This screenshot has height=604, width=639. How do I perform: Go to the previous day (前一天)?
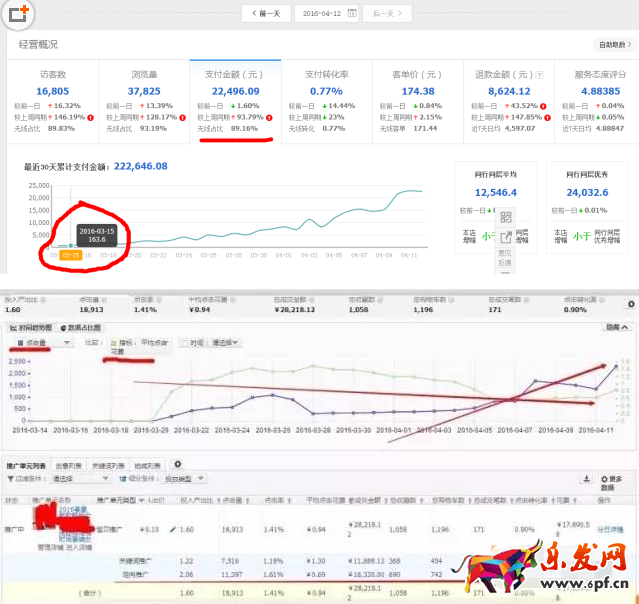(x=268, y=13)
